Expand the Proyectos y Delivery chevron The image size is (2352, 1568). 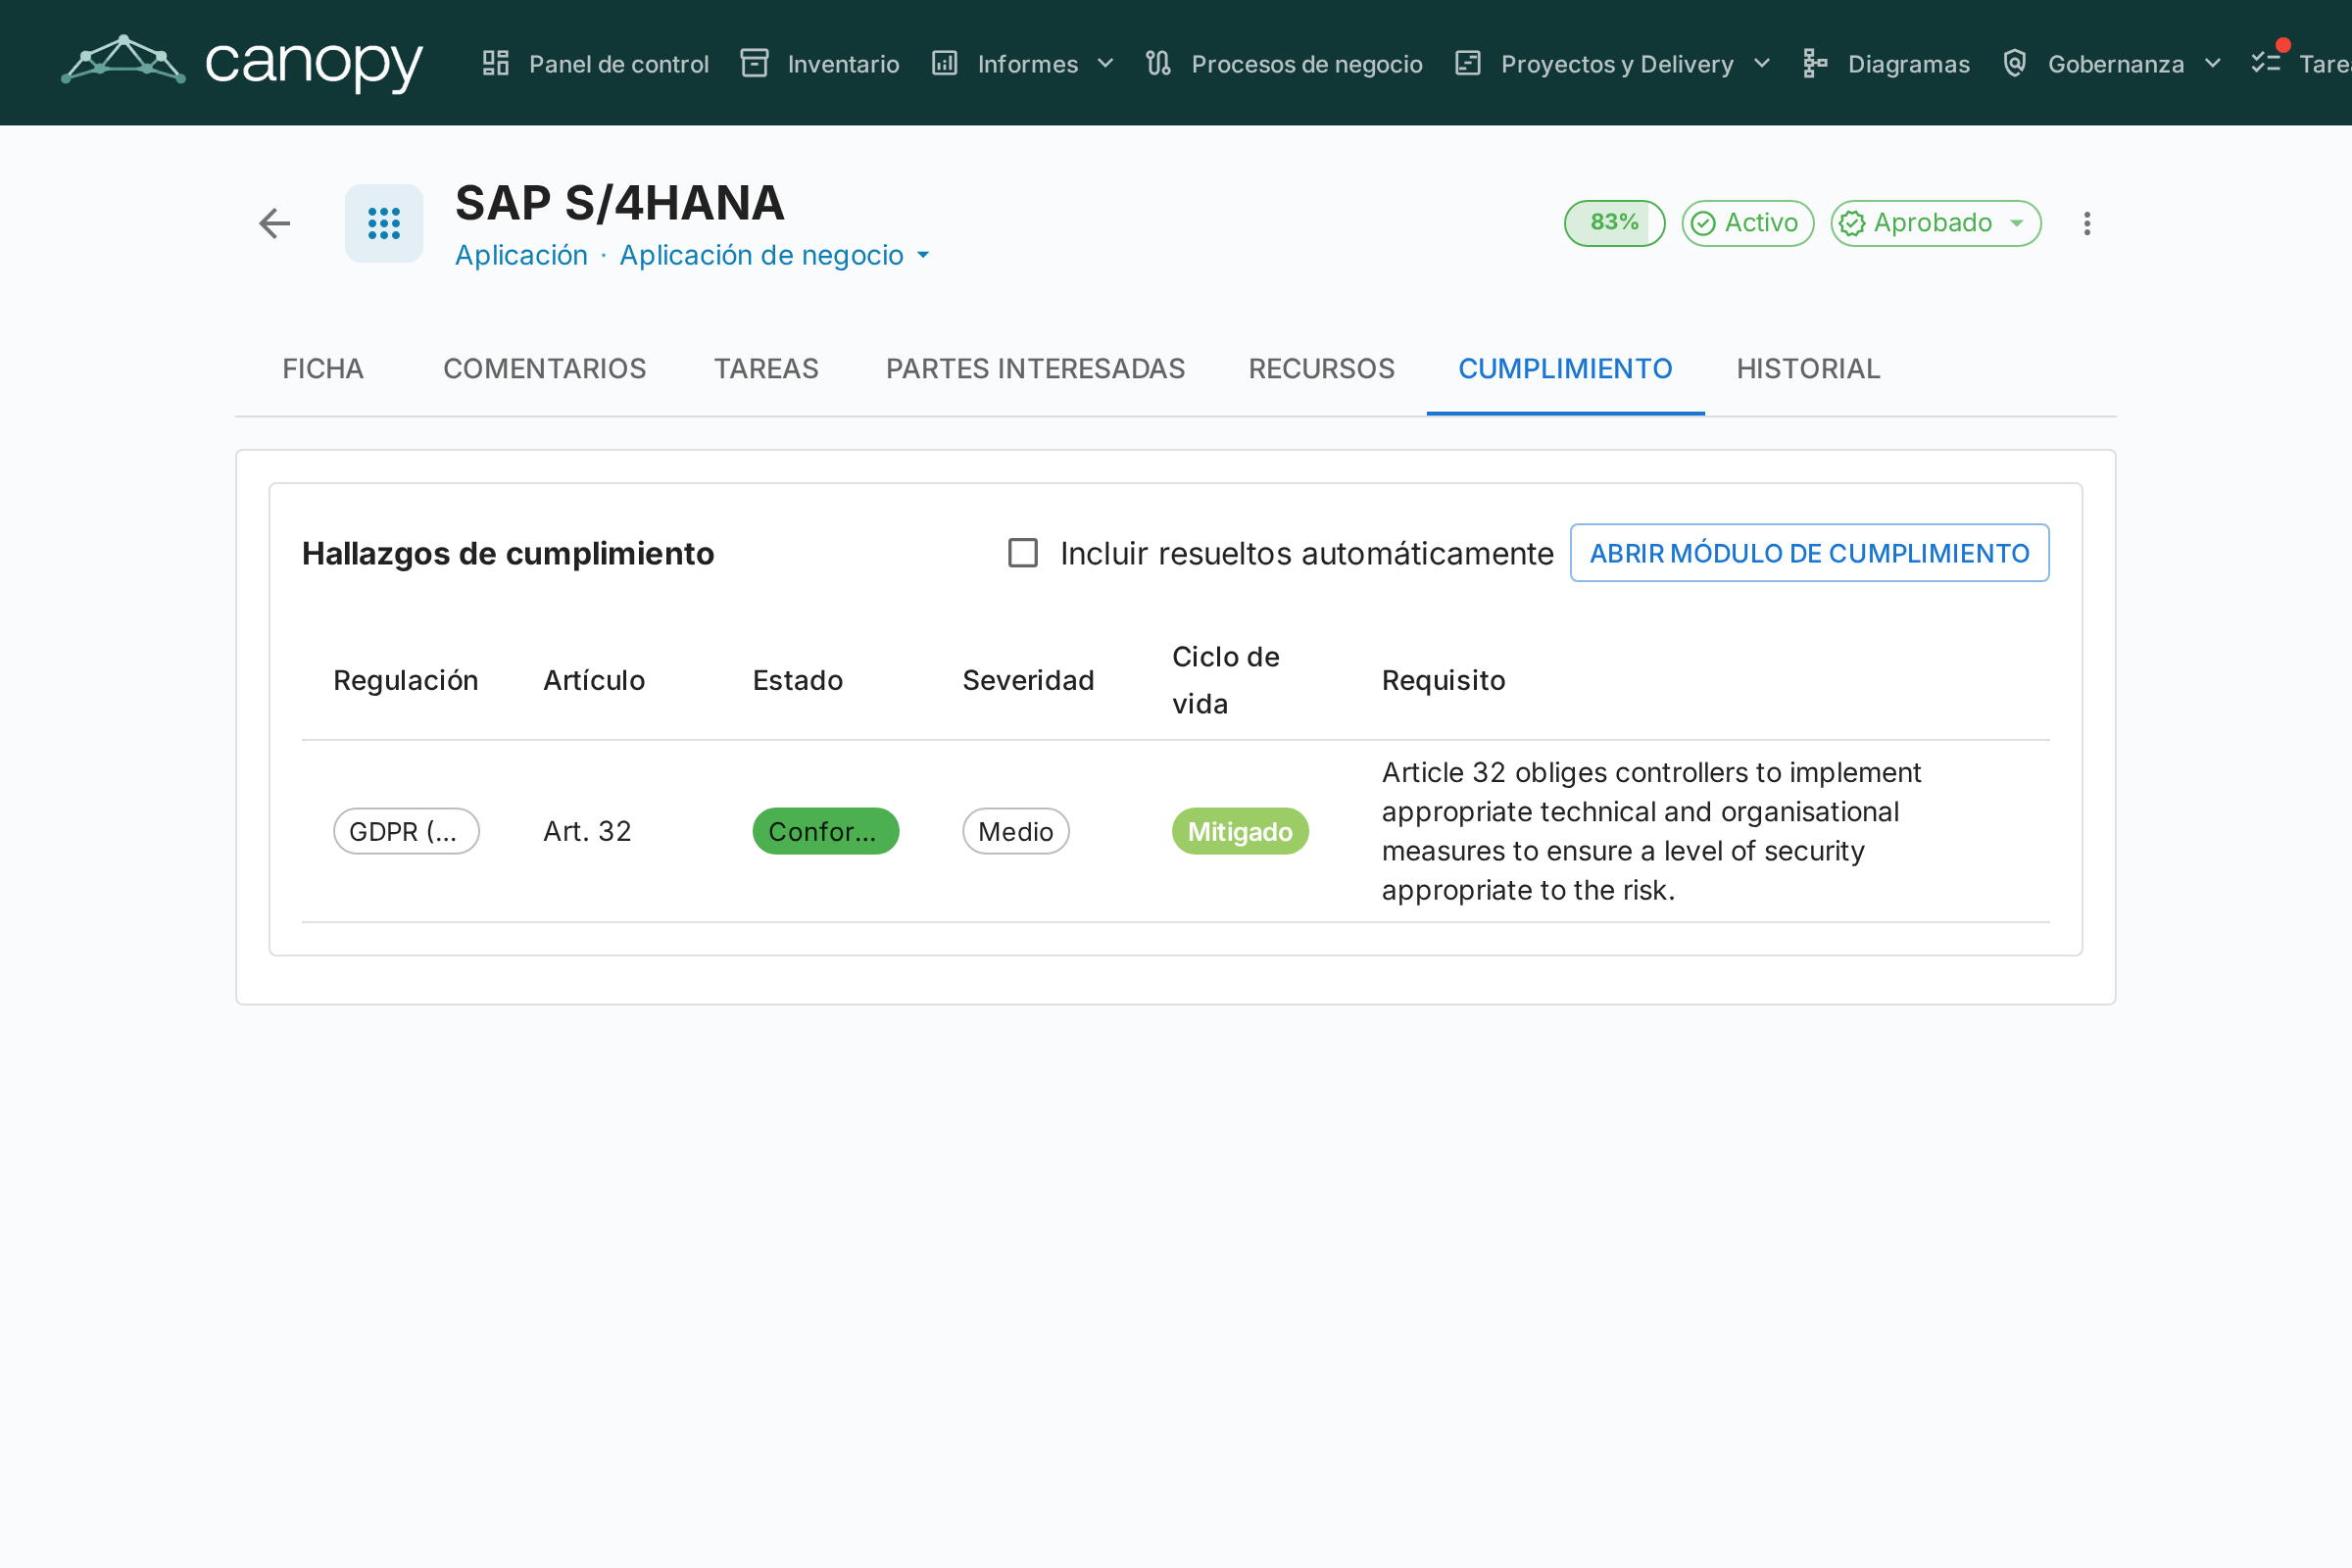pos(1762,63)
